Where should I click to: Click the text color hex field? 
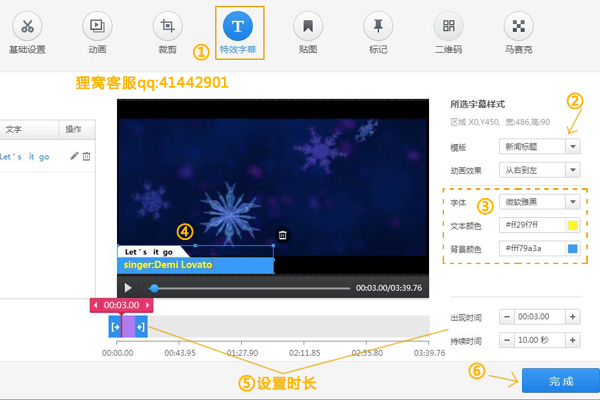pyautogui.click(x=532, y=225)
